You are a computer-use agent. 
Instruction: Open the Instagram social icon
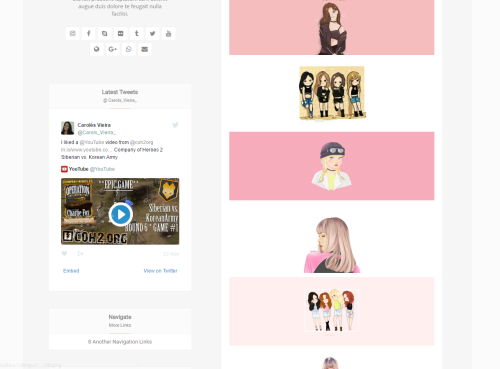point(73,33)
